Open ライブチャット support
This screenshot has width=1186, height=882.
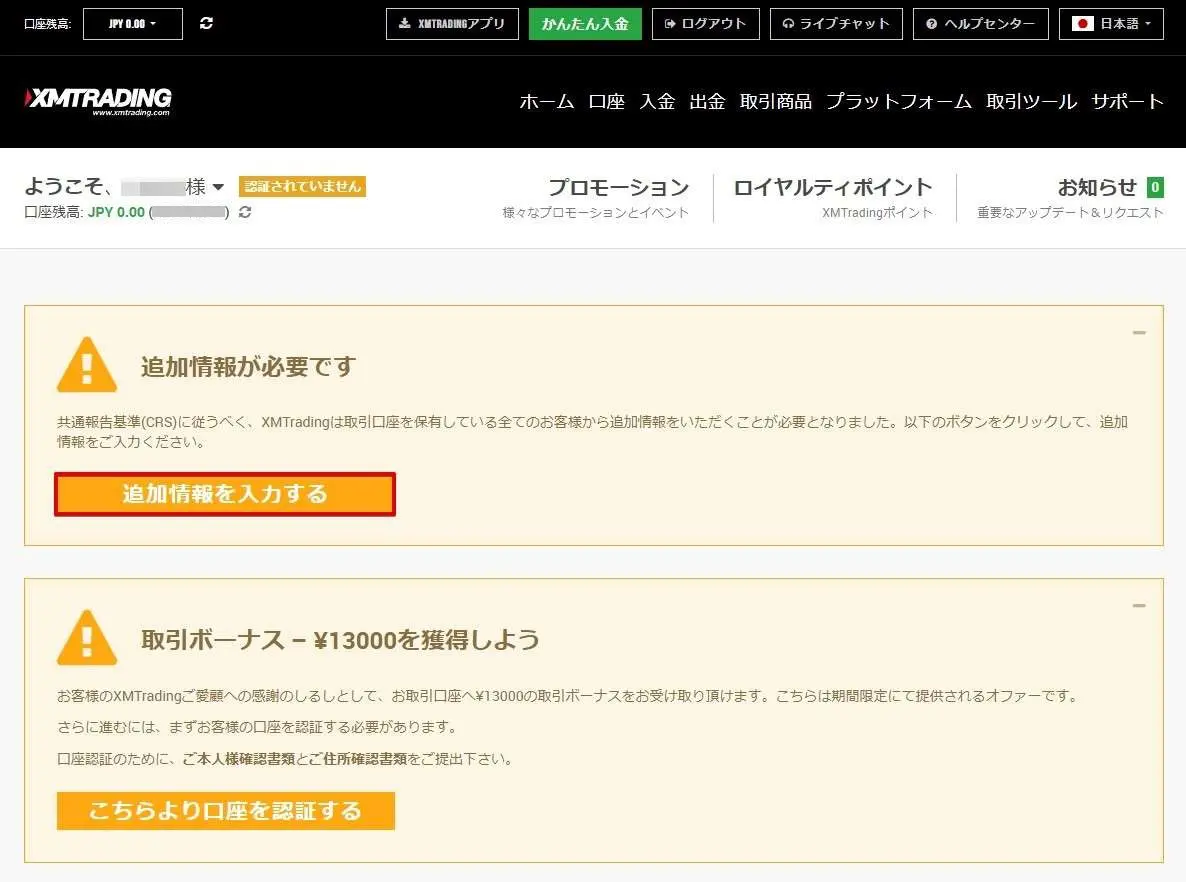point(836,24)
